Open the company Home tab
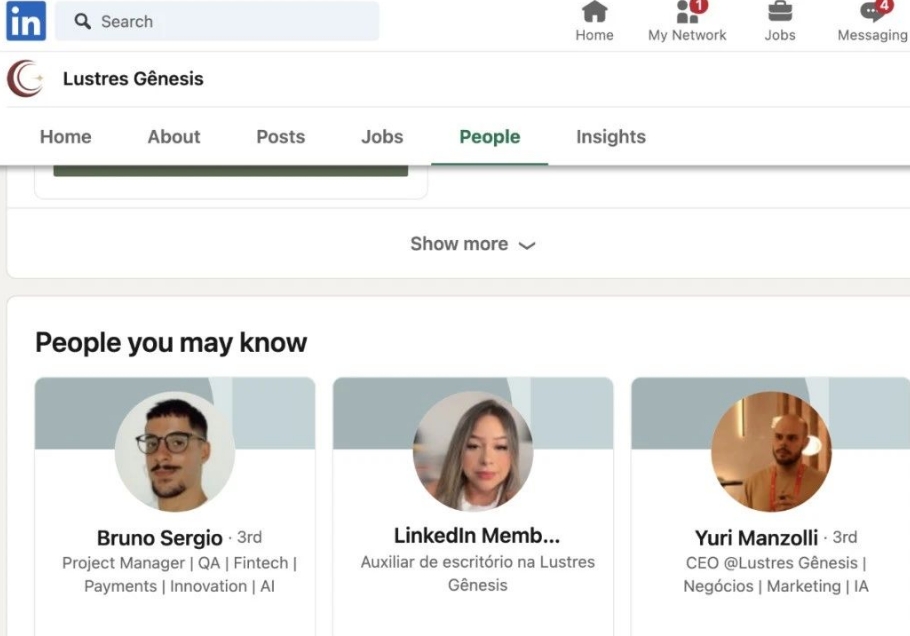 66,137
